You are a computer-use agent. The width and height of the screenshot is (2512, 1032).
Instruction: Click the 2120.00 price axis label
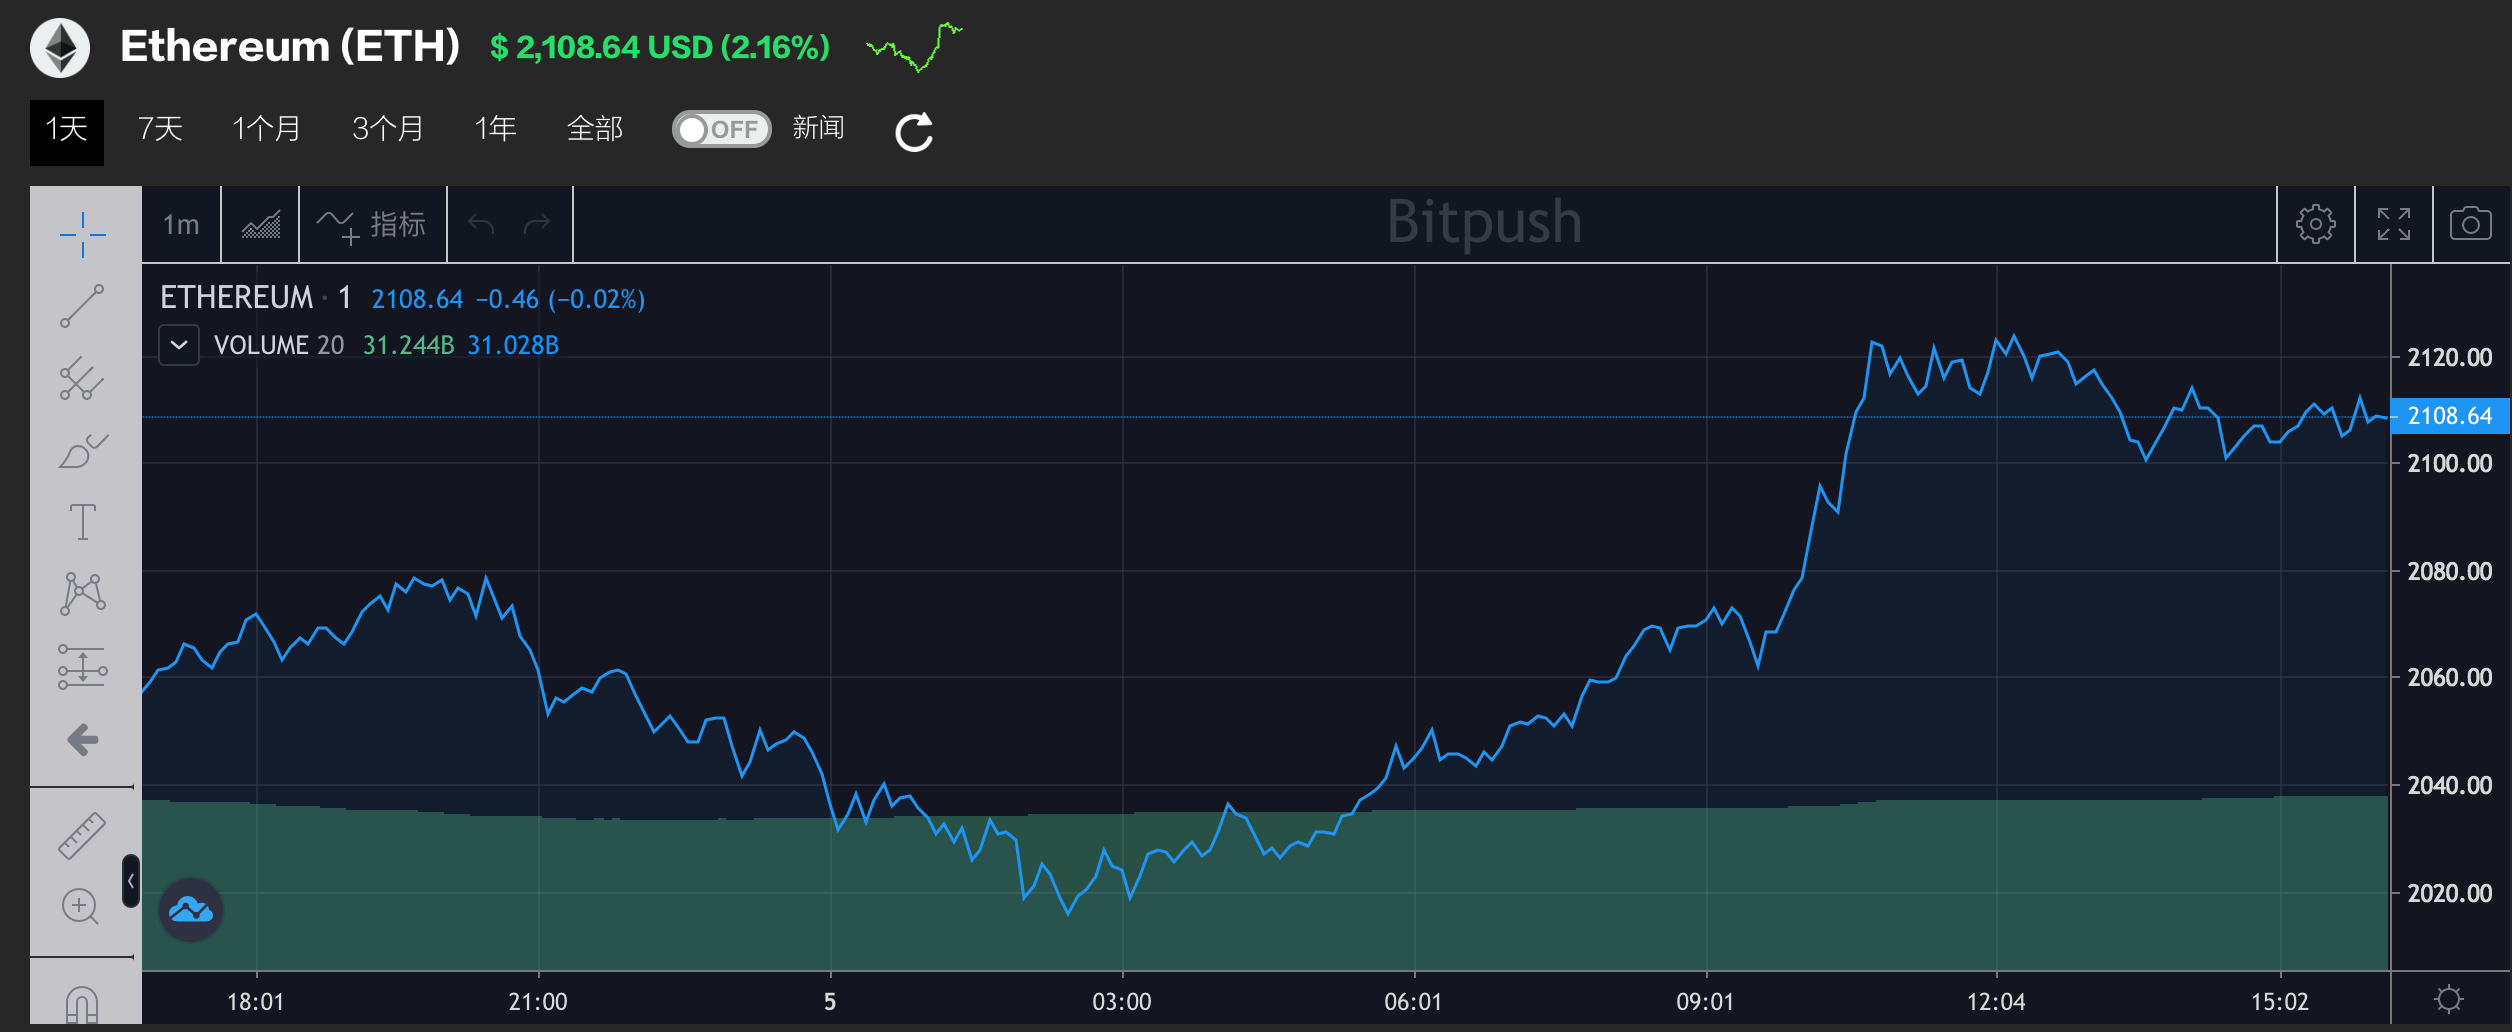pos(2450,357)
